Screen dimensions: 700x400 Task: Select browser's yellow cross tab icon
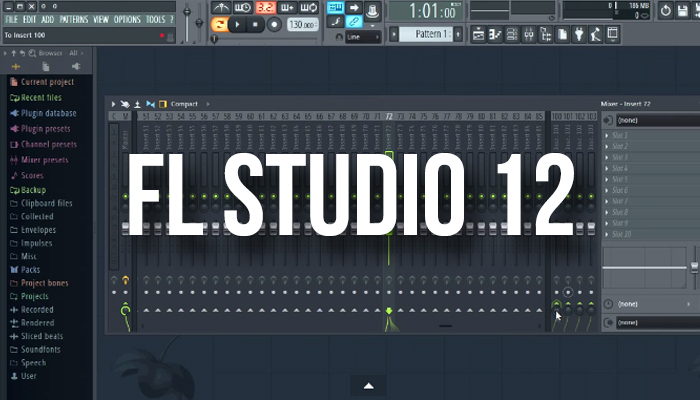(16, 67)
